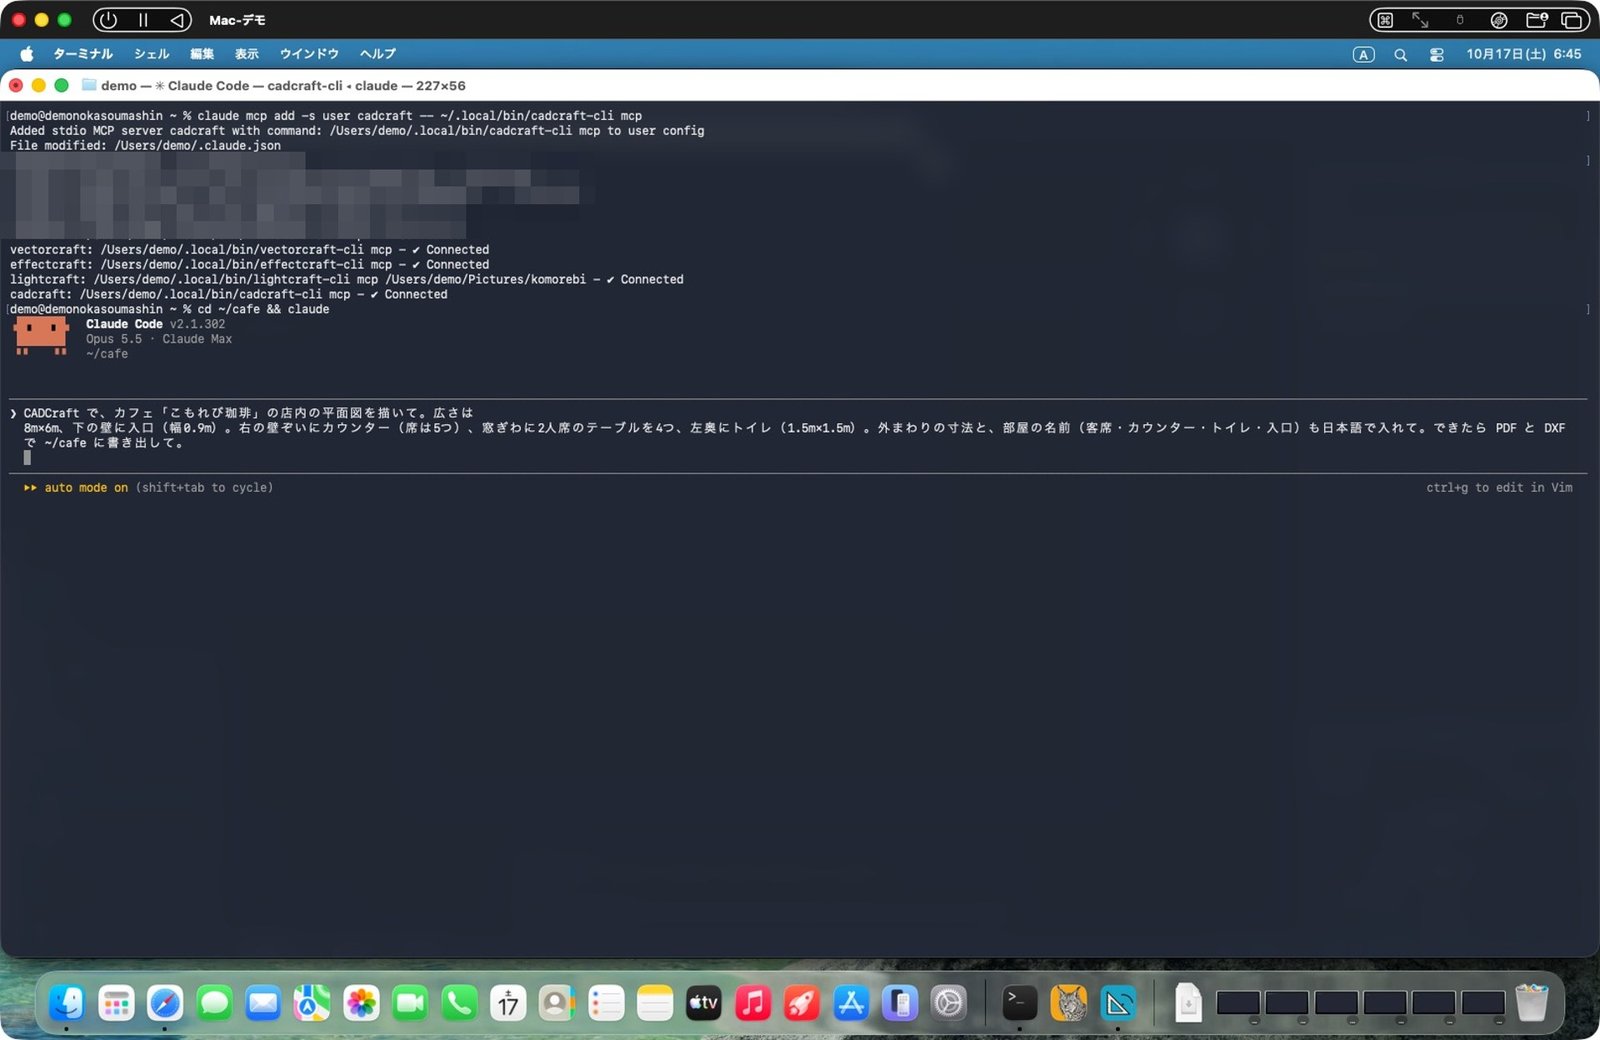1600x1040 pixels.
Task: Click the back triangle button in VM toolbar
Action: pyautogui.click(x=177, y=20)
